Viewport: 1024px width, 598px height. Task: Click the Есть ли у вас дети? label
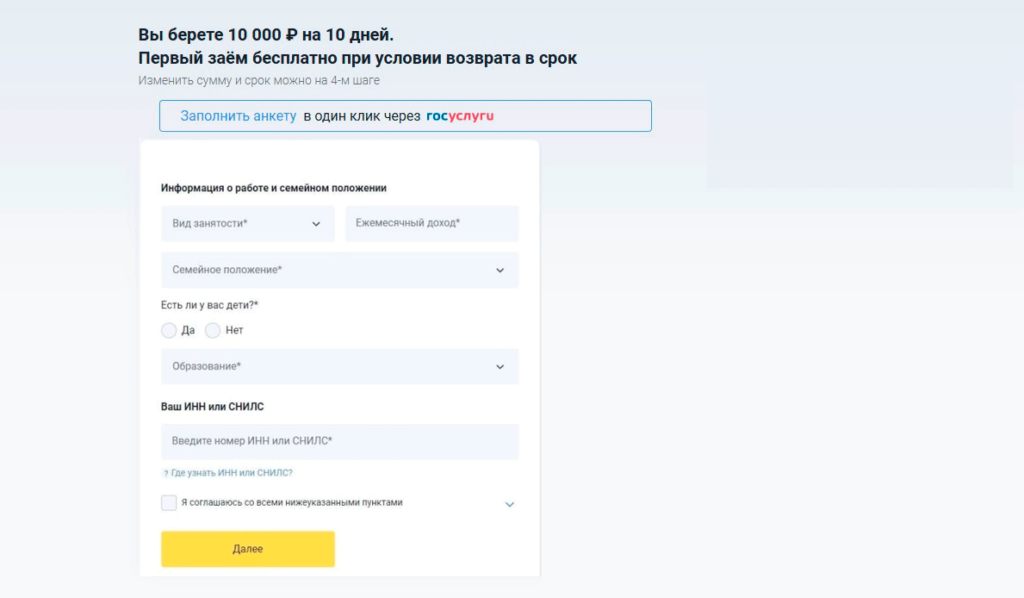pos(210,305)
